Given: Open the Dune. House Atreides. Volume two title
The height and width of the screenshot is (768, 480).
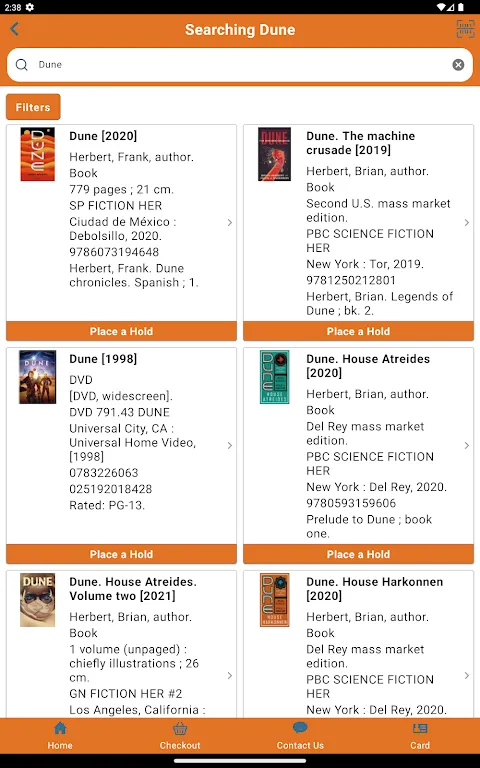Looking at the screenshot, I should pos(133,589).
